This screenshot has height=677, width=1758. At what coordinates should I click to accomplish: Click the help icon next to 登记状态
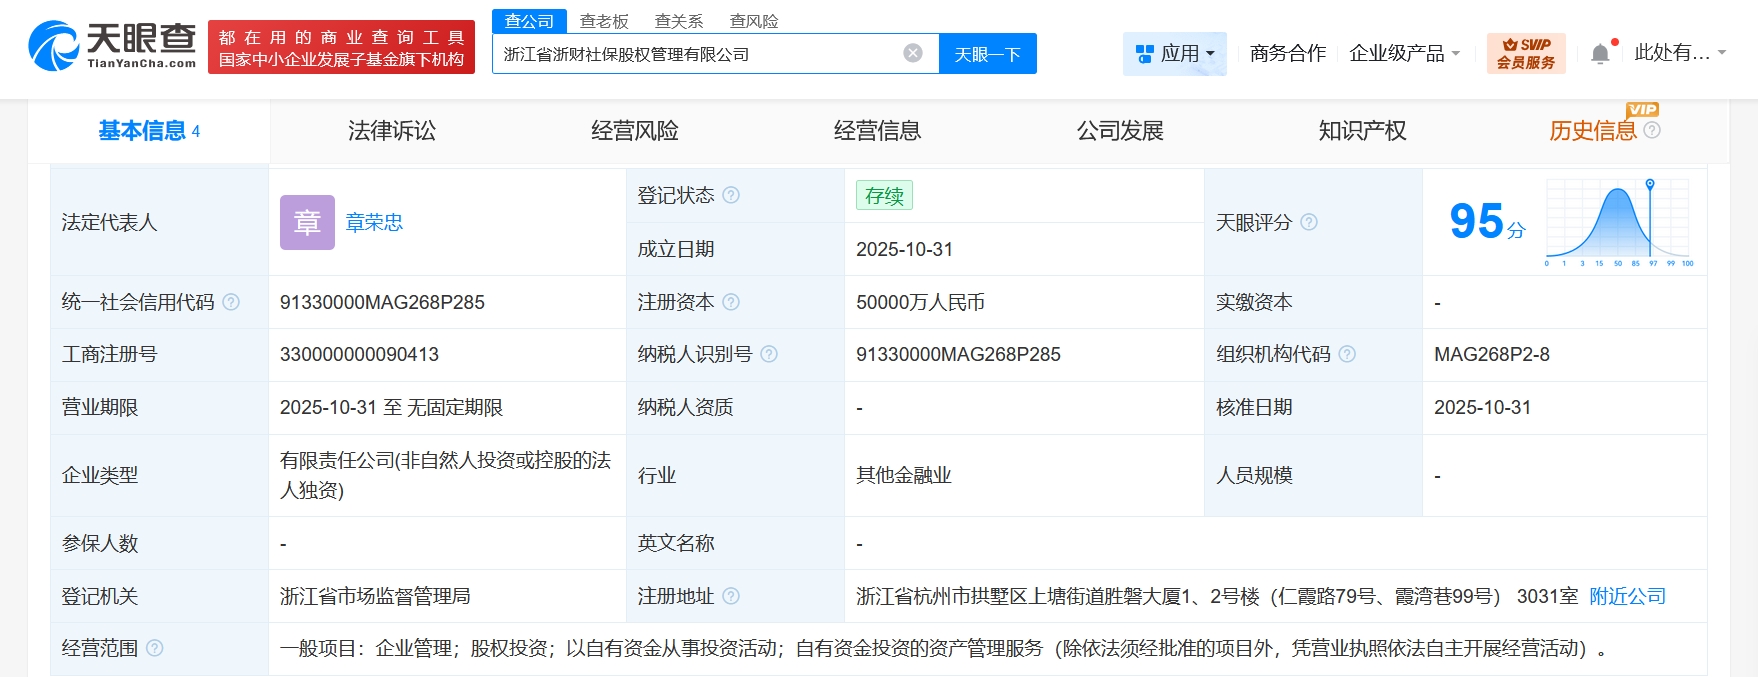point(731,195)
